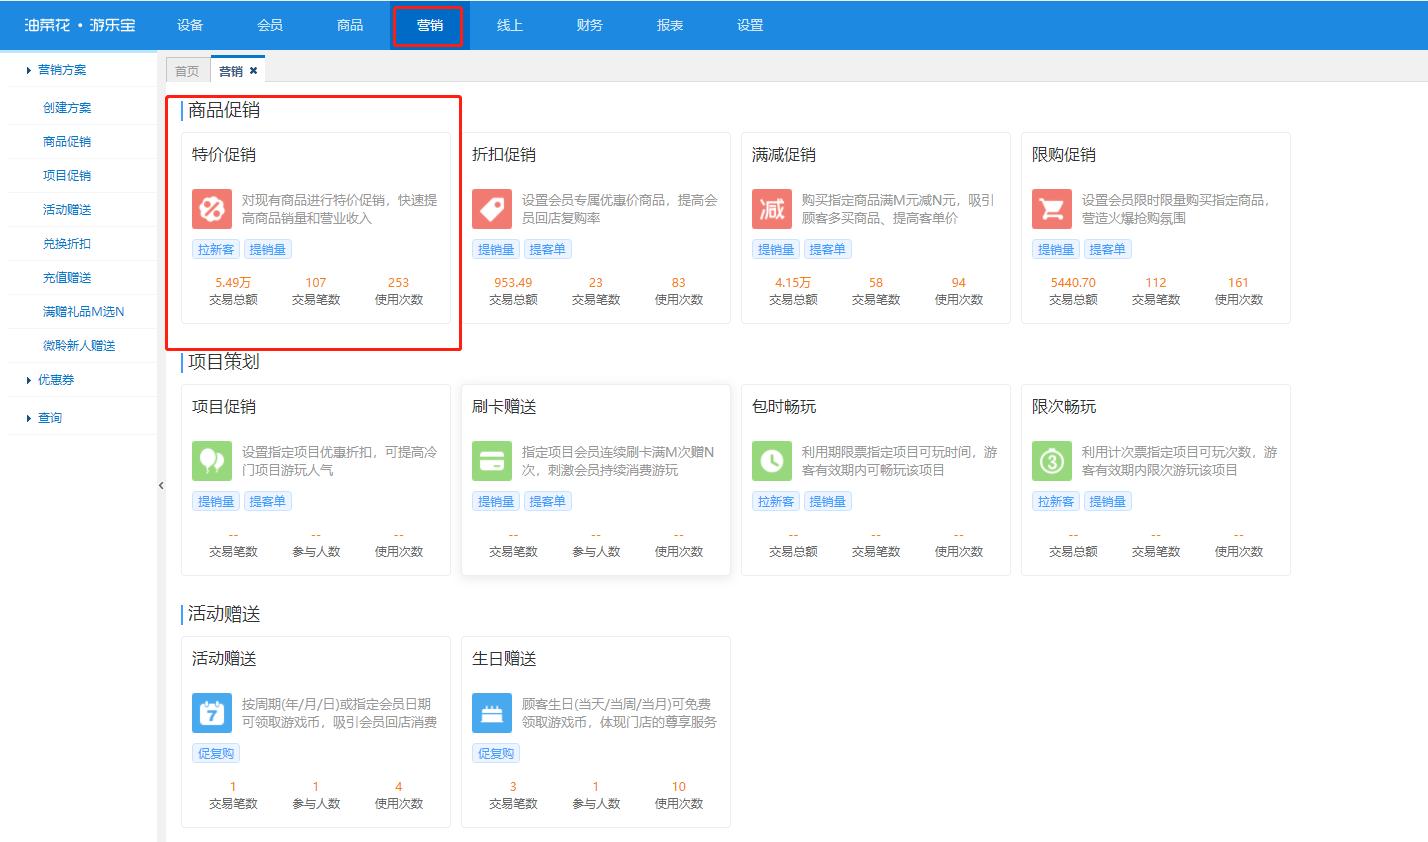Screen dimensions: 1428x842
Task: Click the 包时畅玩 card title
Action: (x=784, y=407)
